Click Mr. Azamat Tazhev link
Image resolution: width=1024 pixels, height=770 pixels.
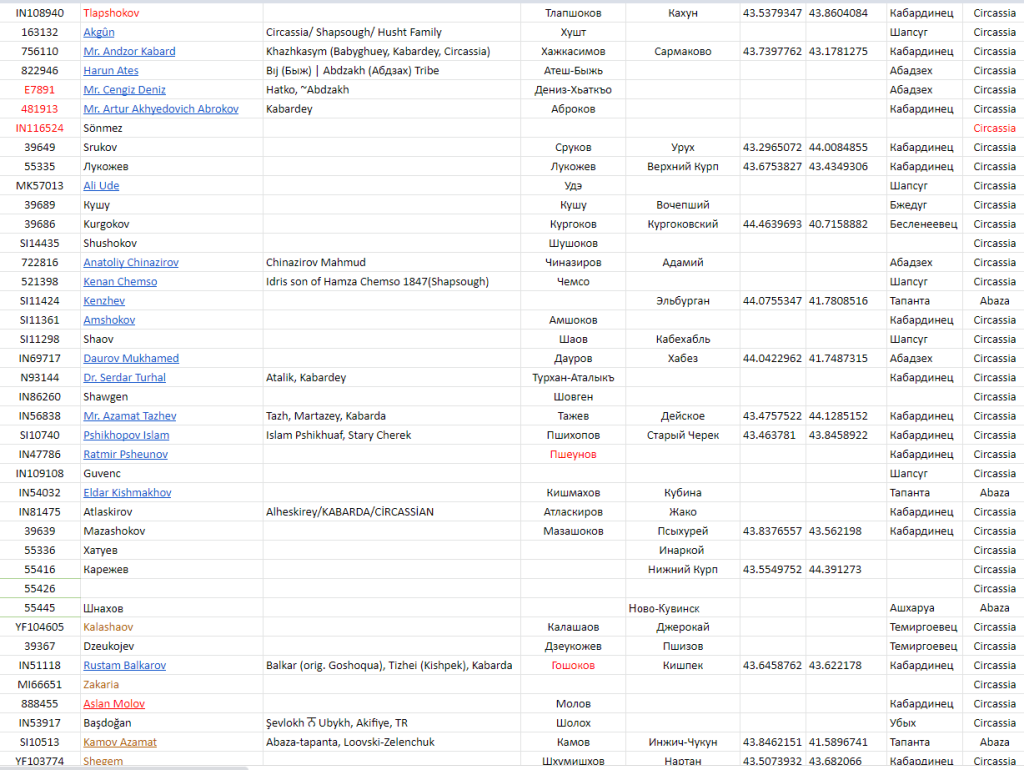click(130, 416)
